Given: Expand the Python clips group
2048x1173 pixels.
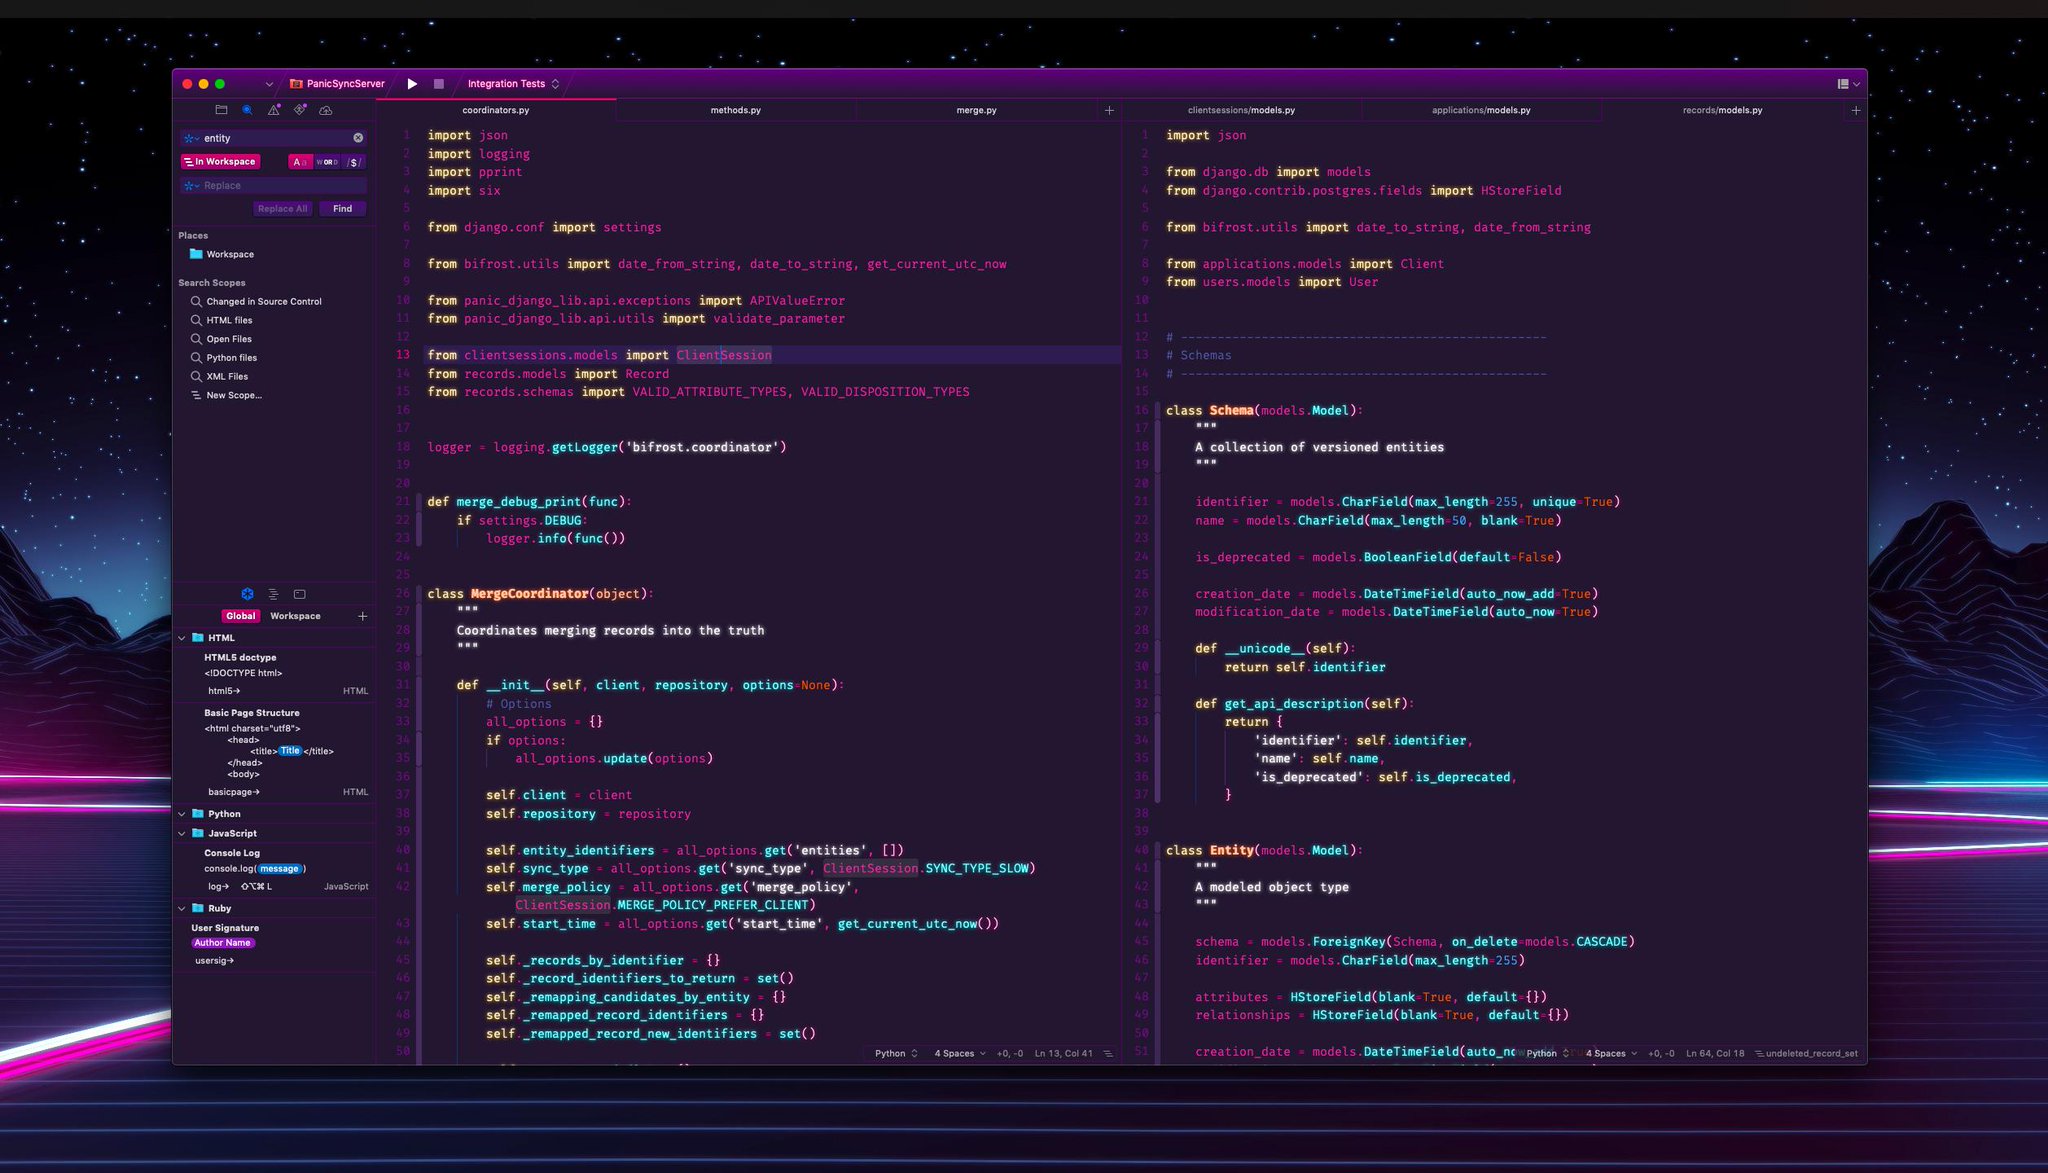Looking at the screenshot, I should click(182, 814).
